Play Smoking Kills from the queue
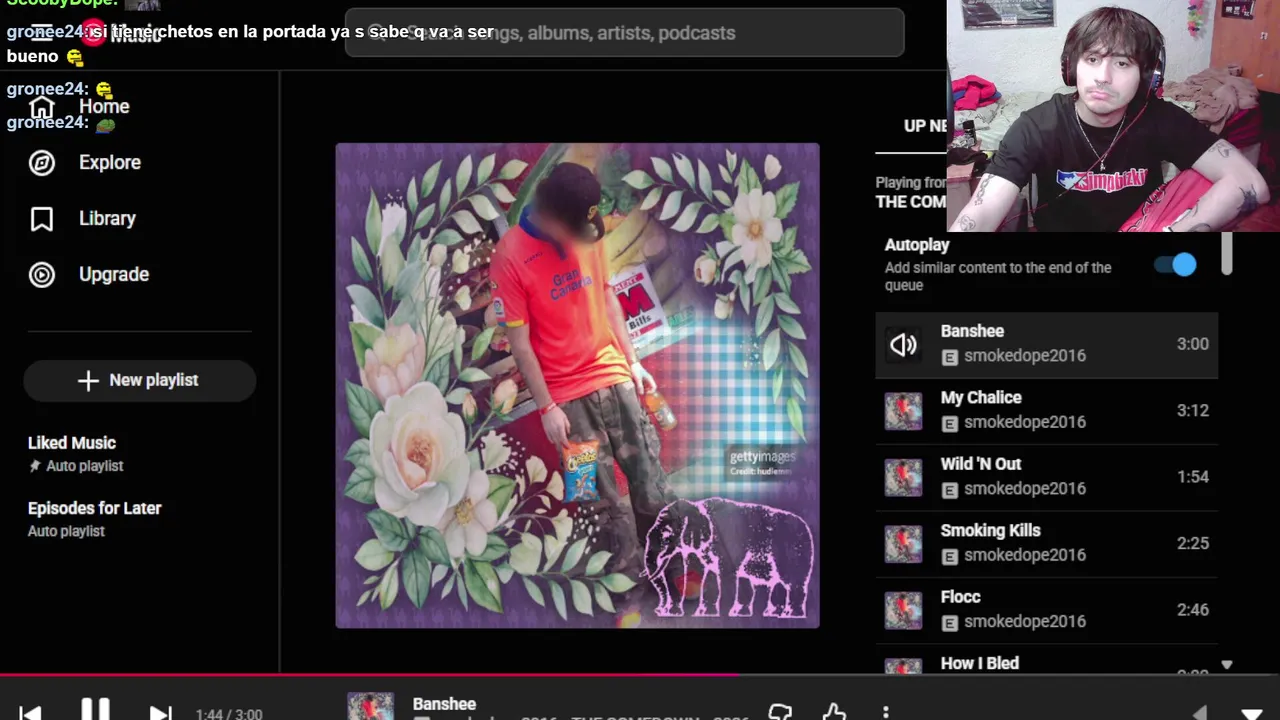 coord(1046,544)
